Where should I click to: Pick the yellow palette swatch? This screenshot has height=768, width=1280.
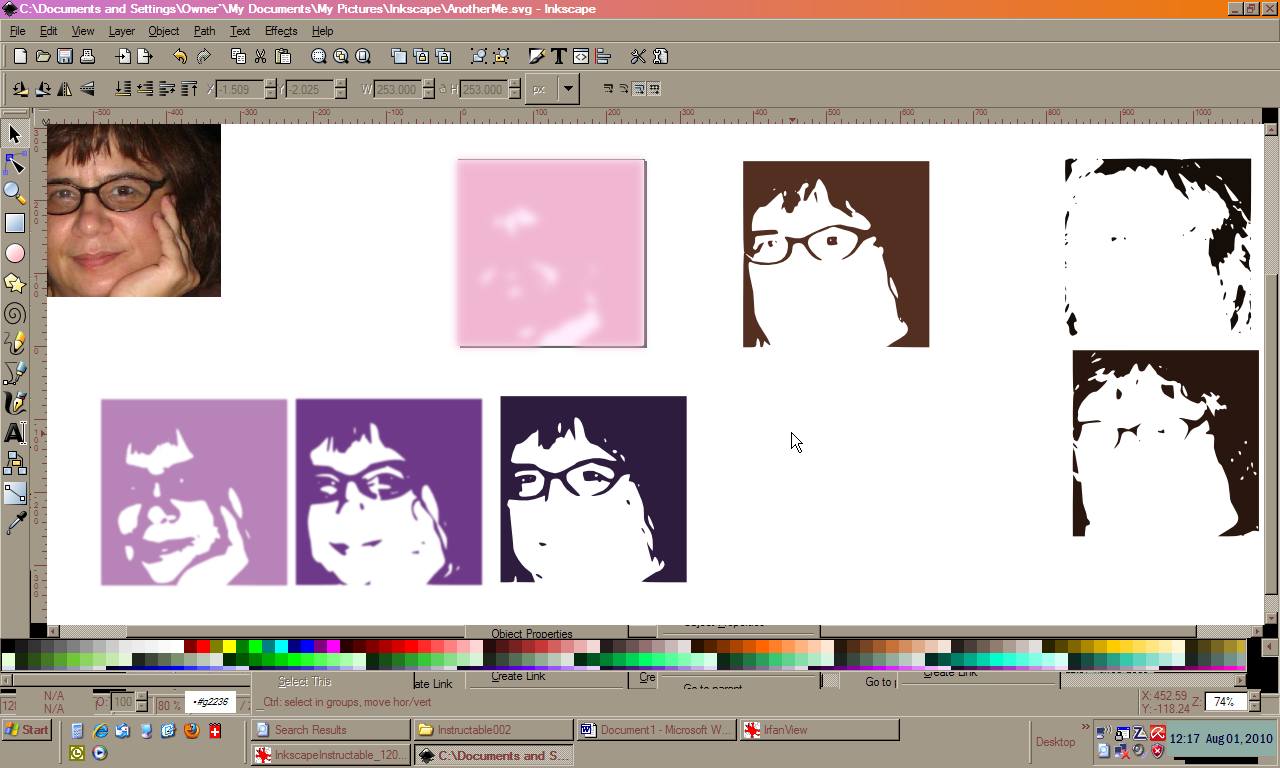pyautogui.click(x=229, y=646)
